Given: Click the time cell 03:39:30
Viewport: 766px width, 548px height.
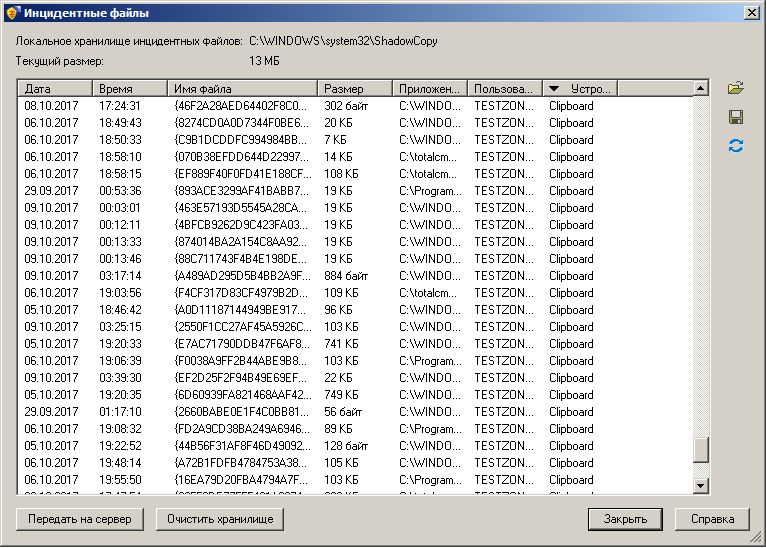Looking at the screenshot, I should point(120,378).
